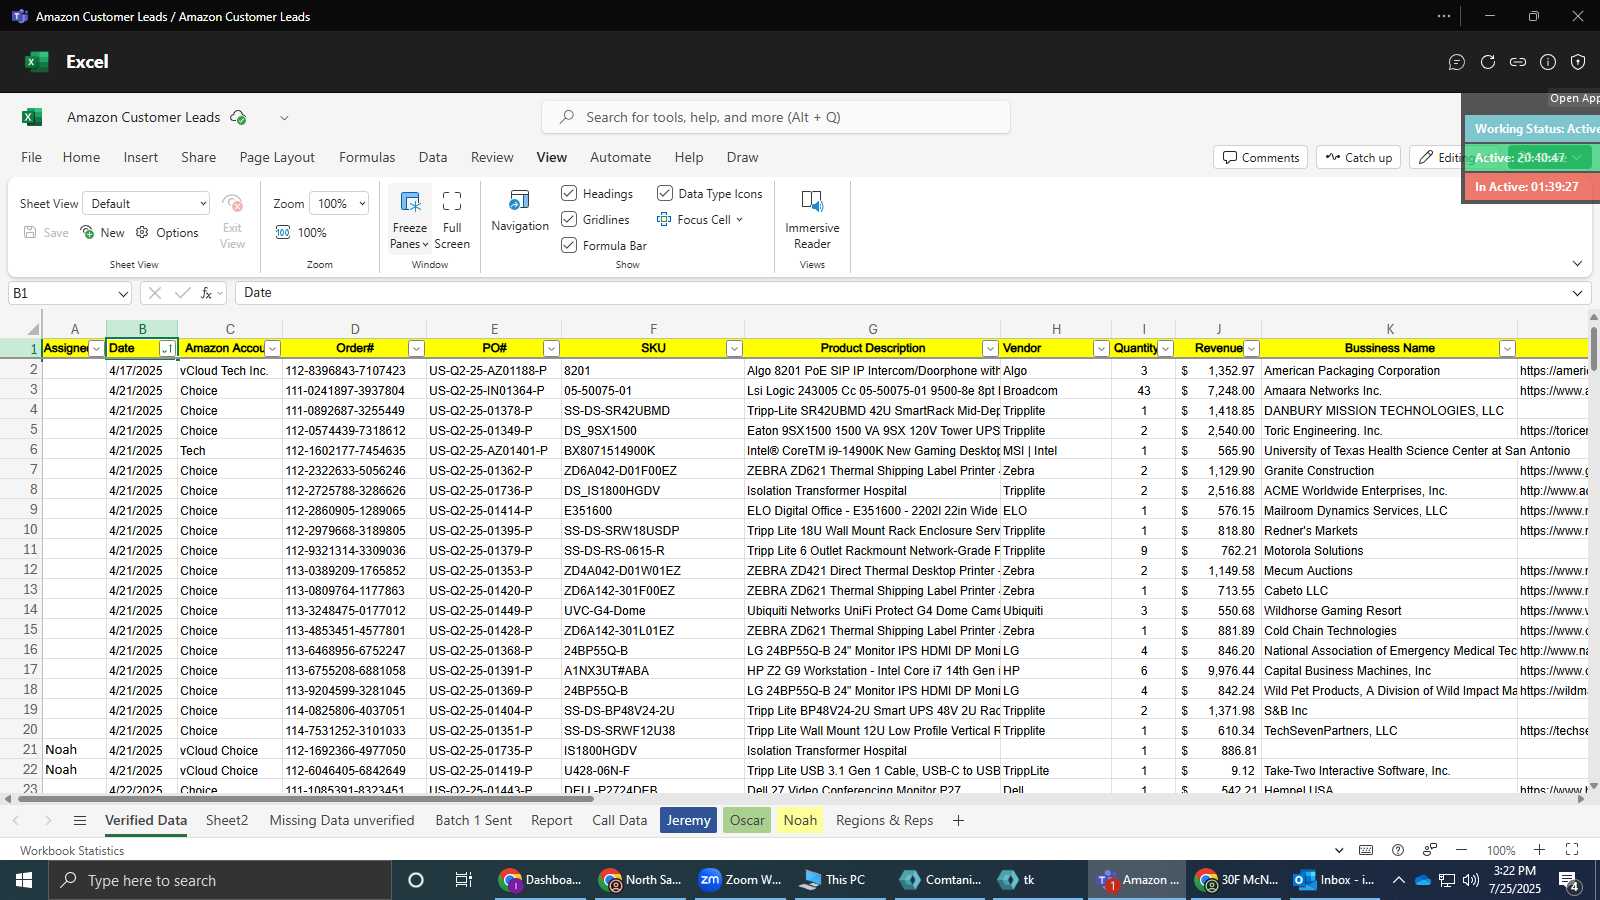Click the search for tools box
Image resolution: width=1600 pixels, height=900 pixels.
tap(776, 117)
